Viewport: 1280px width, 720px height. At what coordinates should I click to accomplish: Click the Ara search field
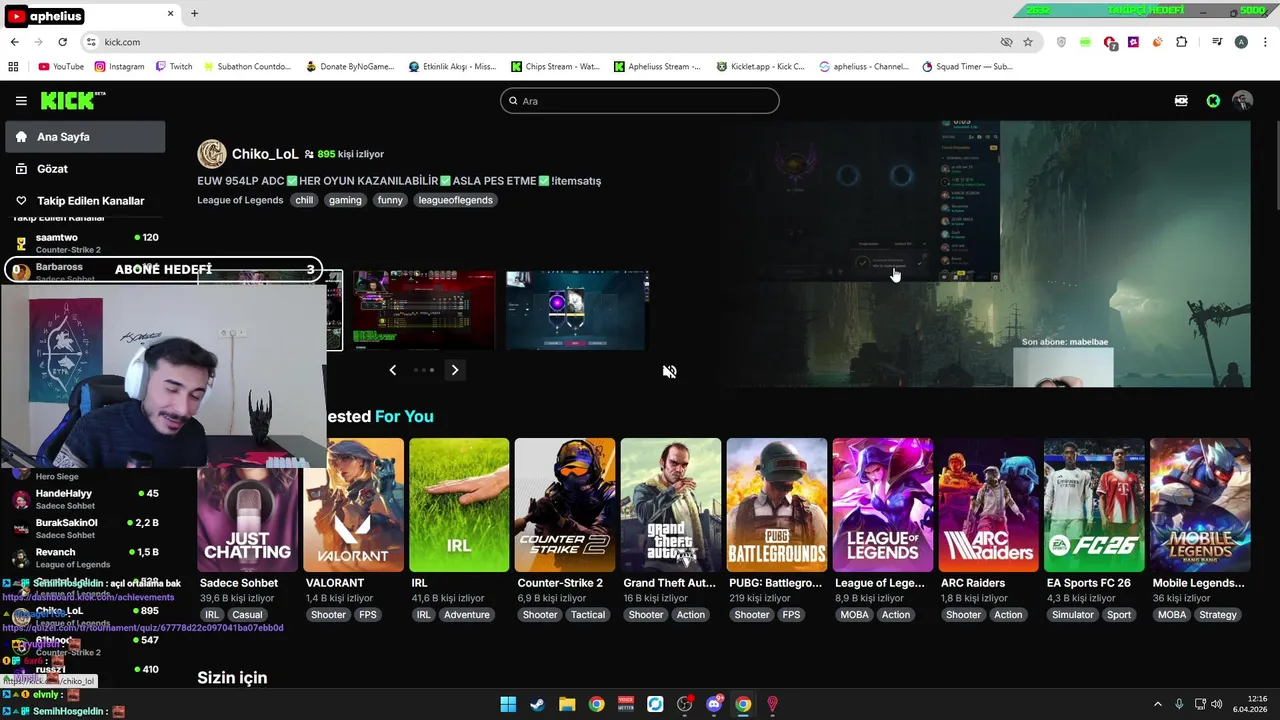640,101
